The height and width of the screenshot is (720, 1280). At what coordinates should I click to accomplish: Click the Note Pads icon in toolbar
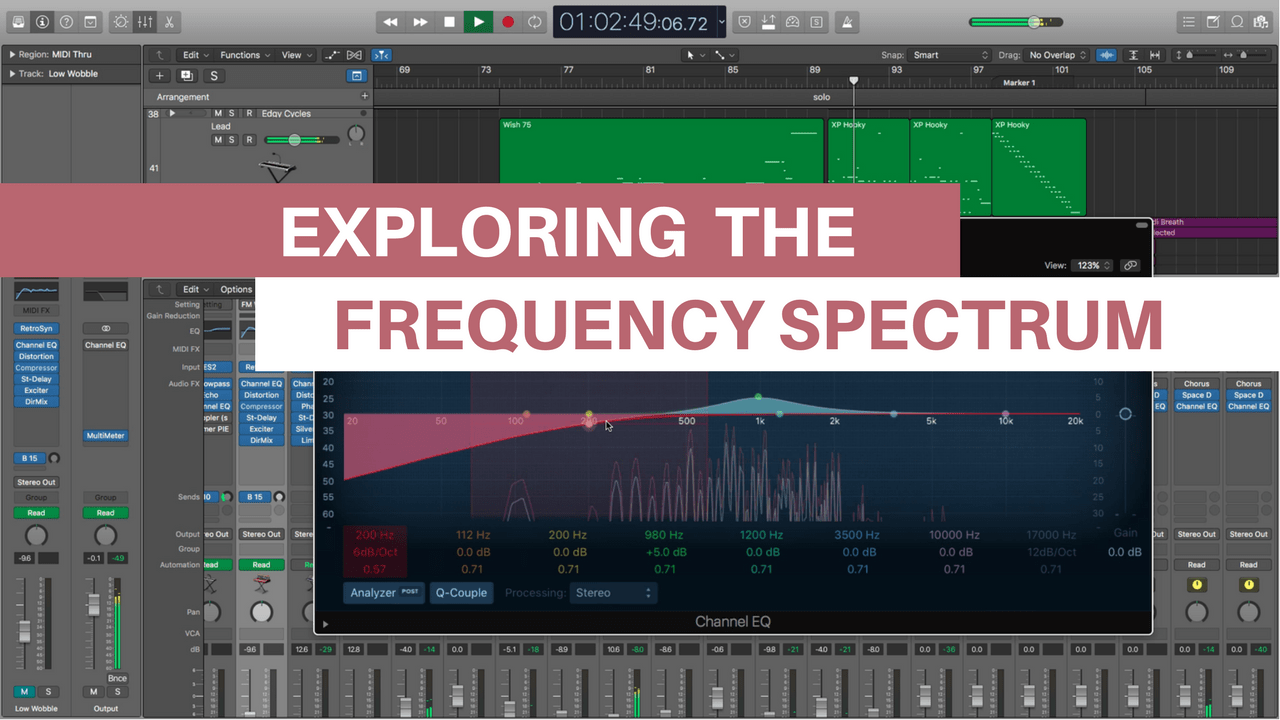tap(1212, 21)
